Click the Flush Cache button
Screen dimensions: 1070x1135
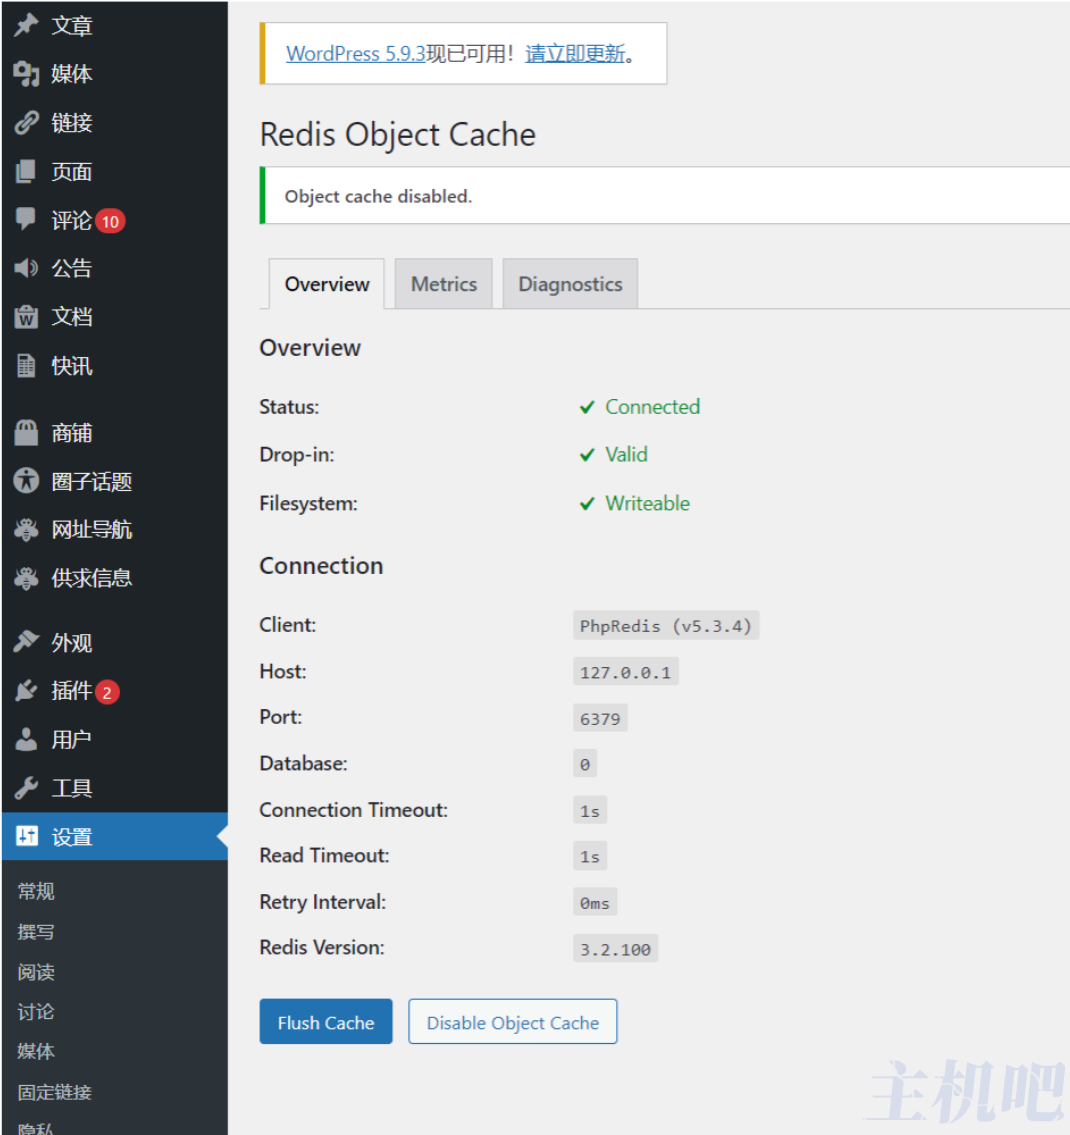pyautogui.click(x=326, y=1021)
